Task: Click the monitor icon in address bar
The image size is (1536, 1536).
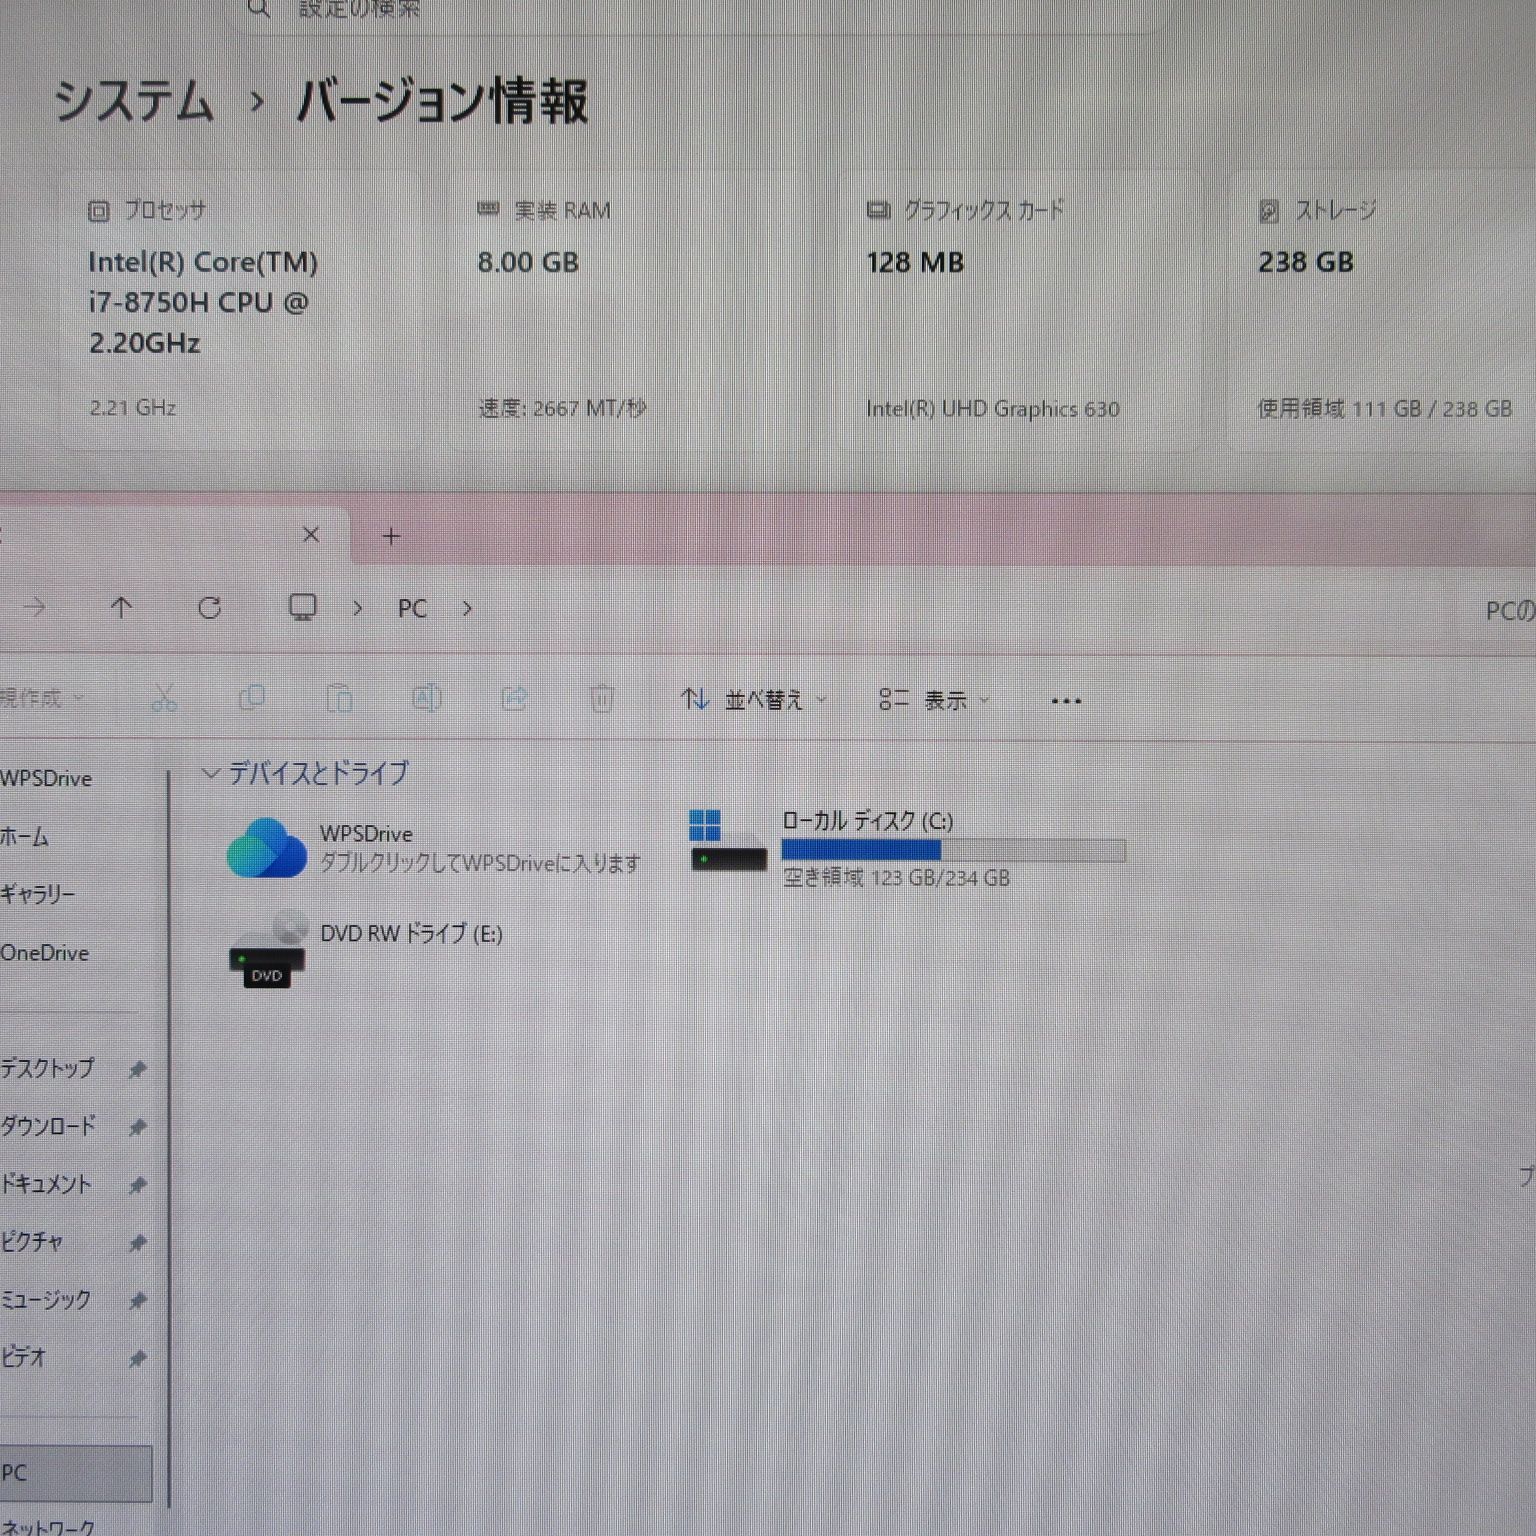Action: click(302, 607)
